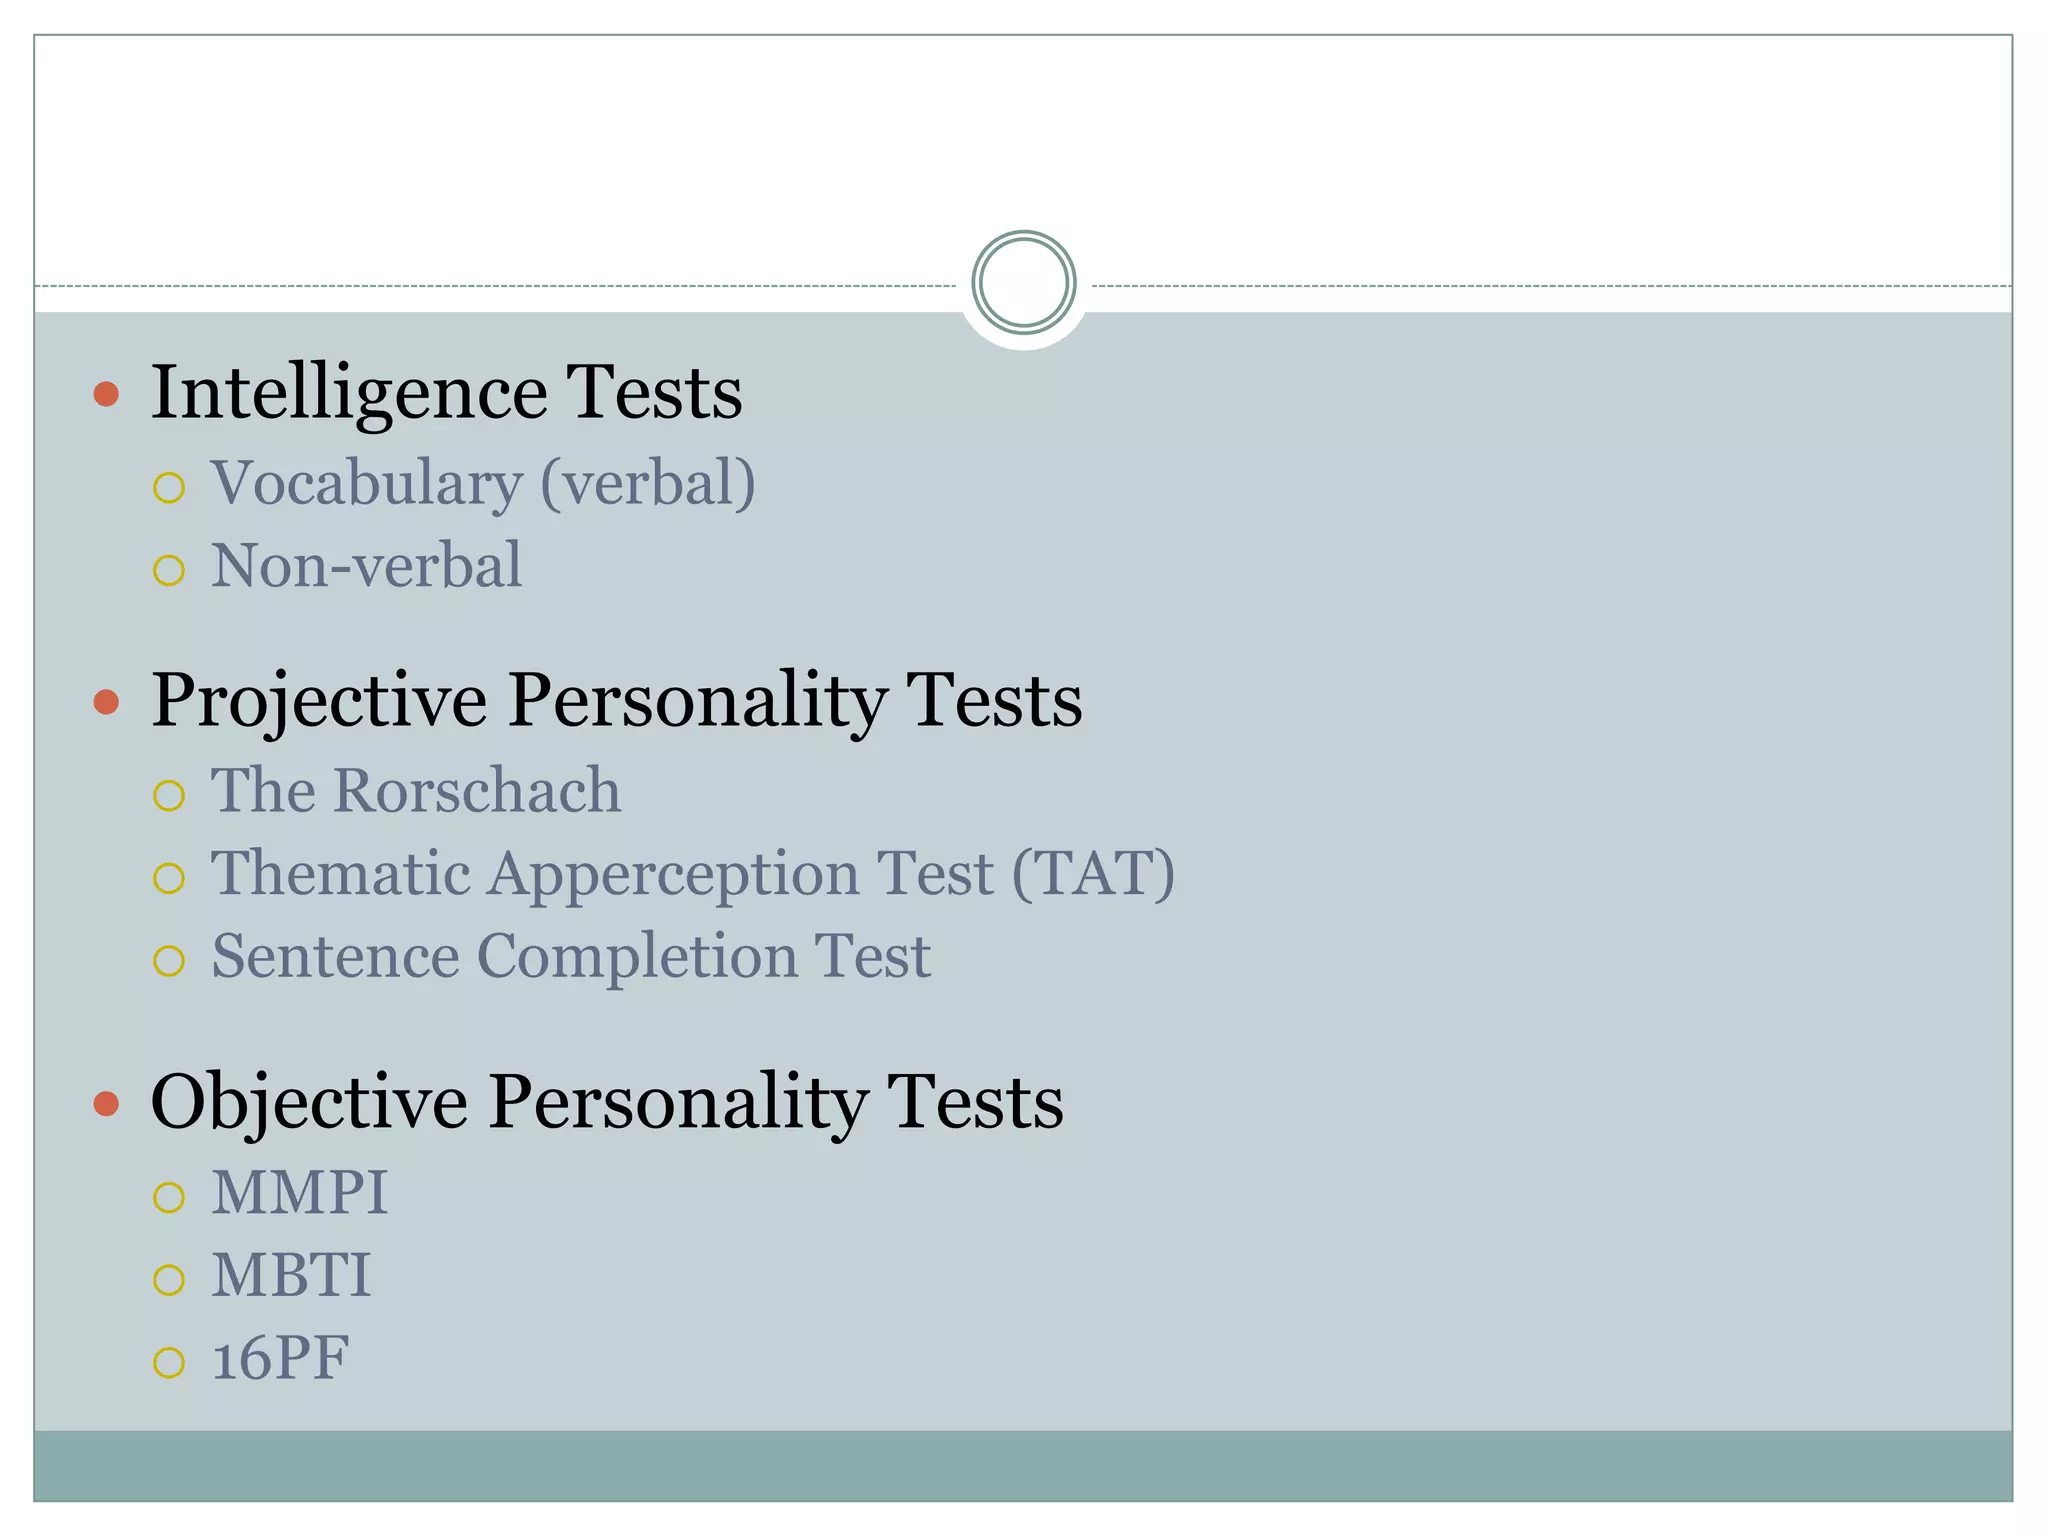Click the MBTI list item text
Screen dimensions: 2048x1536
tap(291, 1276)
